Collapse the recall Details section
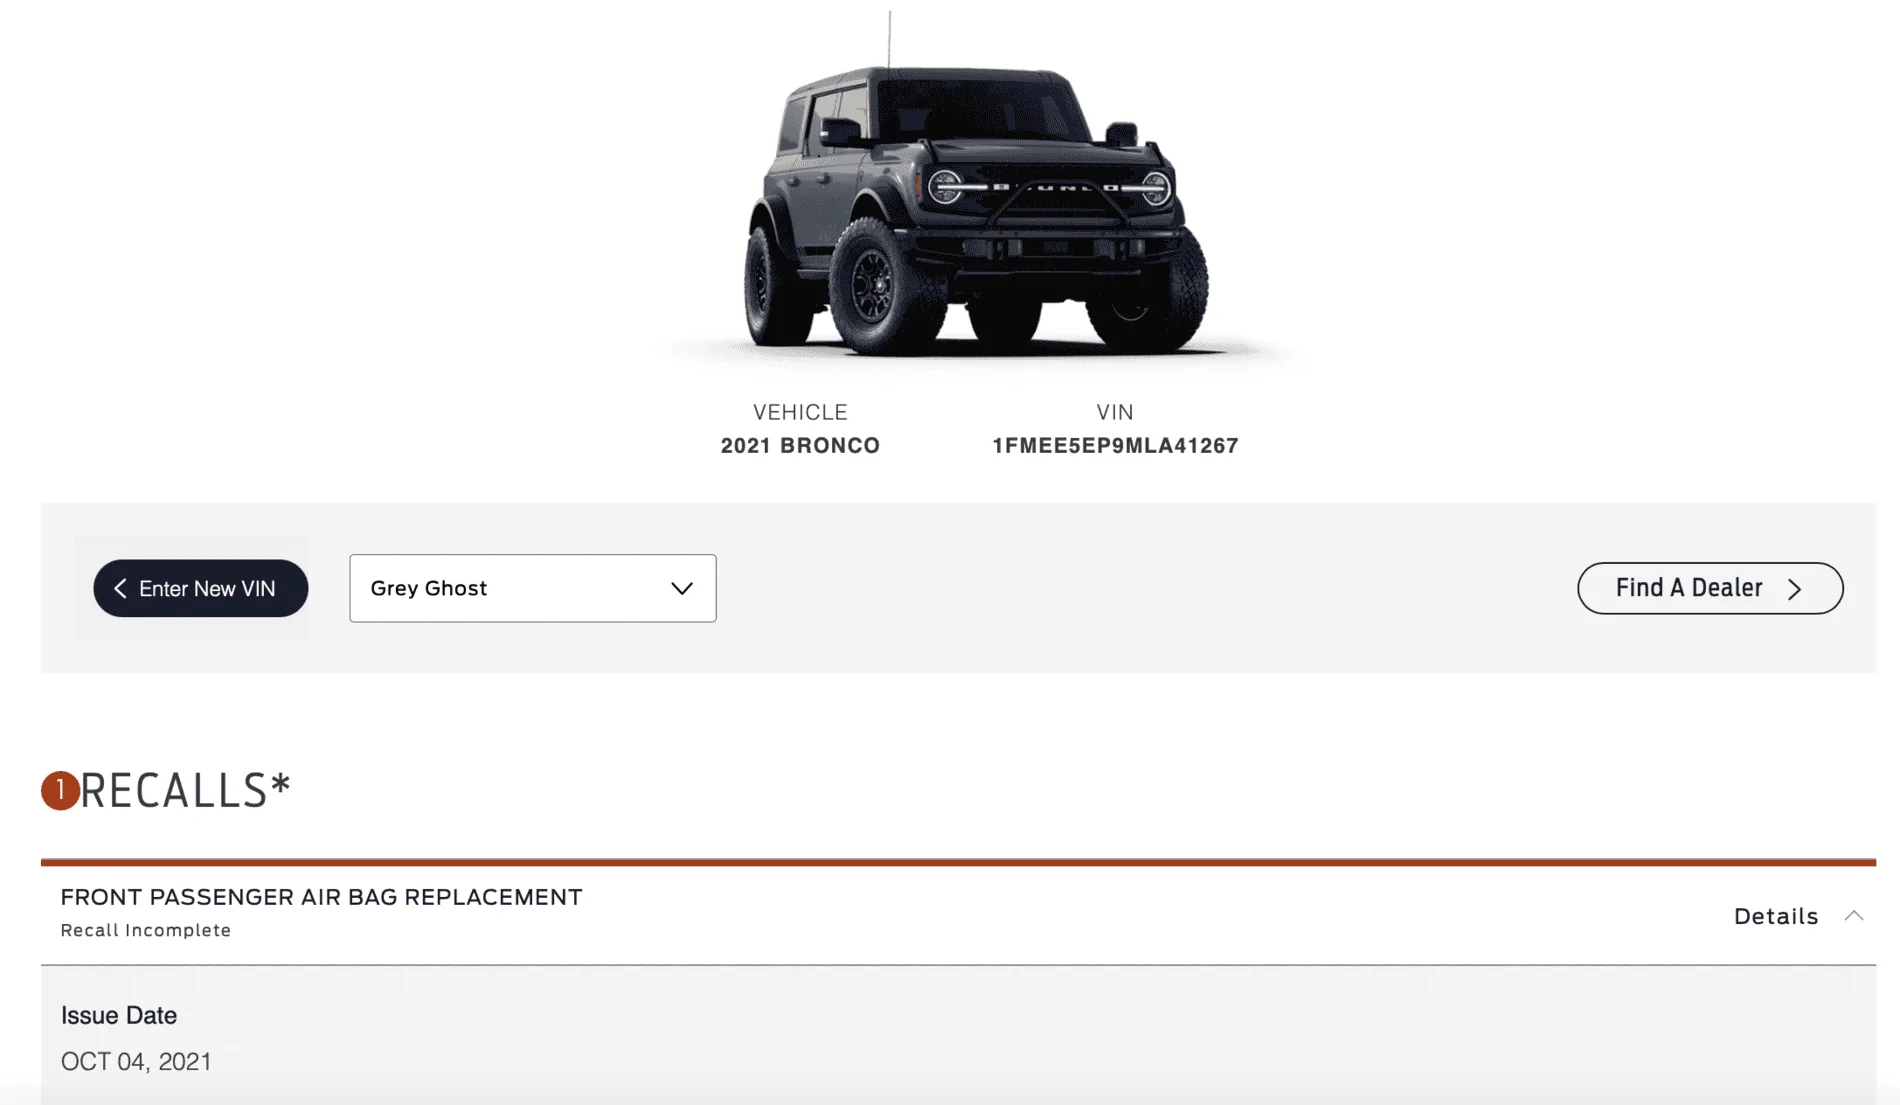Viewport: 1900px width, 1105px height. [1798, 916]
